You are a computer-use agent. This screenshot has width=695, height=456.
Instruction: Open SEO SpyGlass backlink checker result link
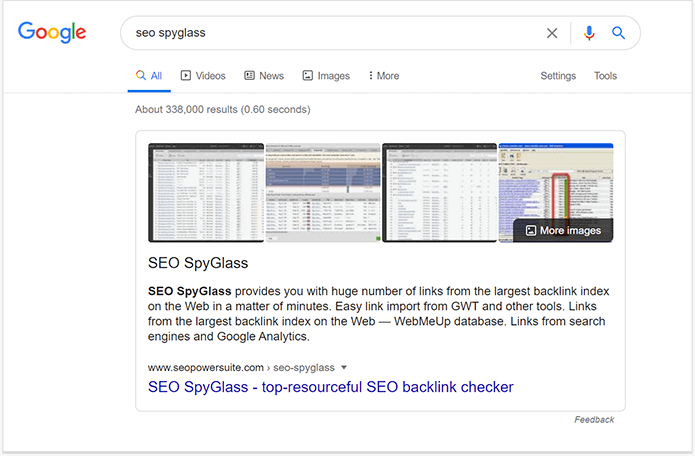[x=331, y=387]
